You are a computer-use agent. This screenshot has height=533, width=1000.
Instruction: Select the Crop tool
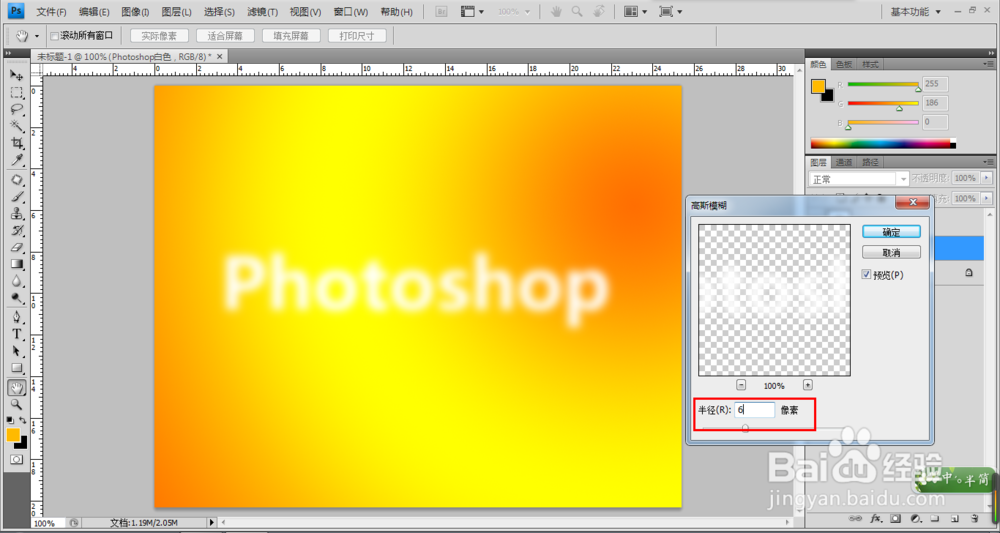[17, 143]
